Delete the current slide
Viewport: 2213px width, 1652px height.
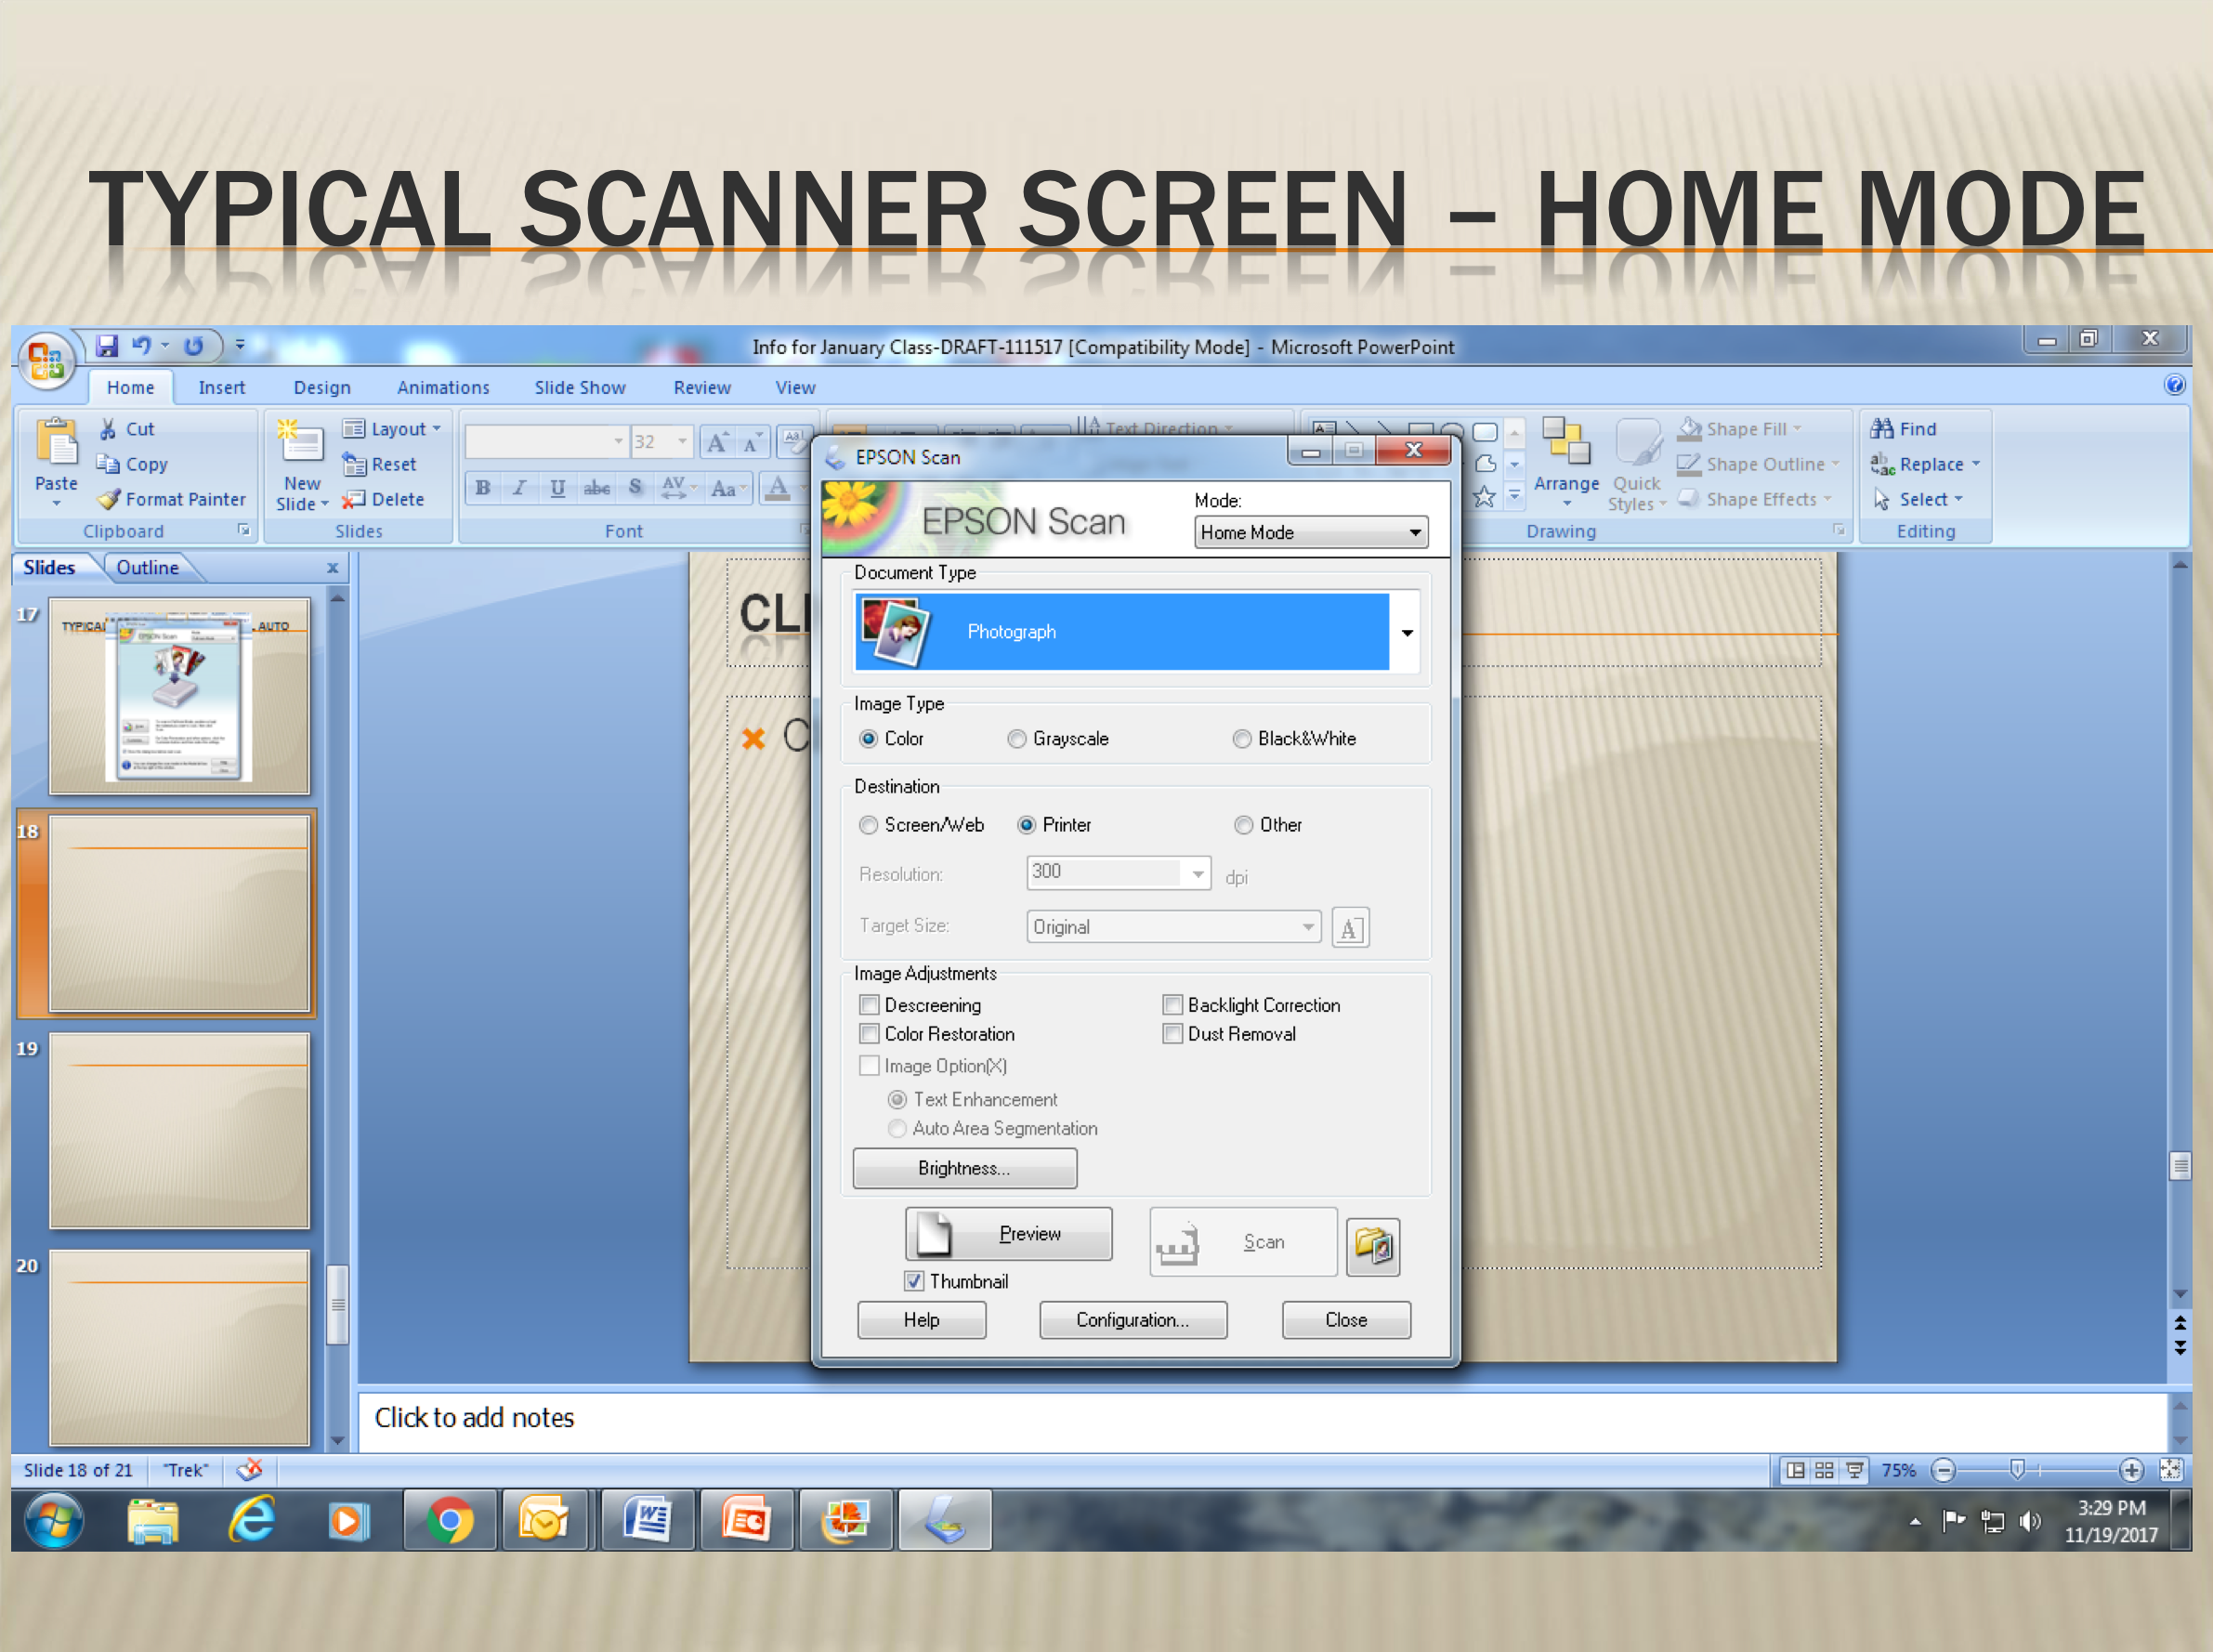tap(383, 499)
